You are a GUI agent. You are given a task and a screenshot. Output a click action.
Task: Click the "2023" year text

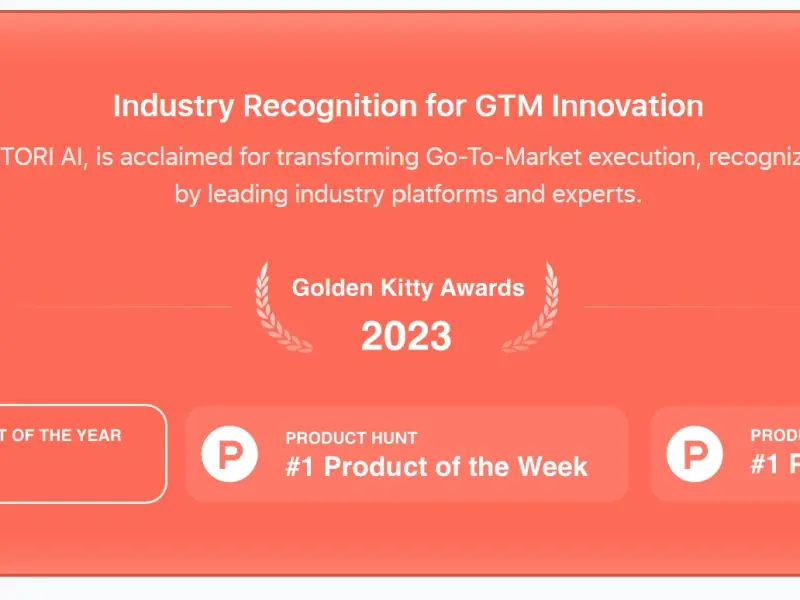tap(406, 336)
